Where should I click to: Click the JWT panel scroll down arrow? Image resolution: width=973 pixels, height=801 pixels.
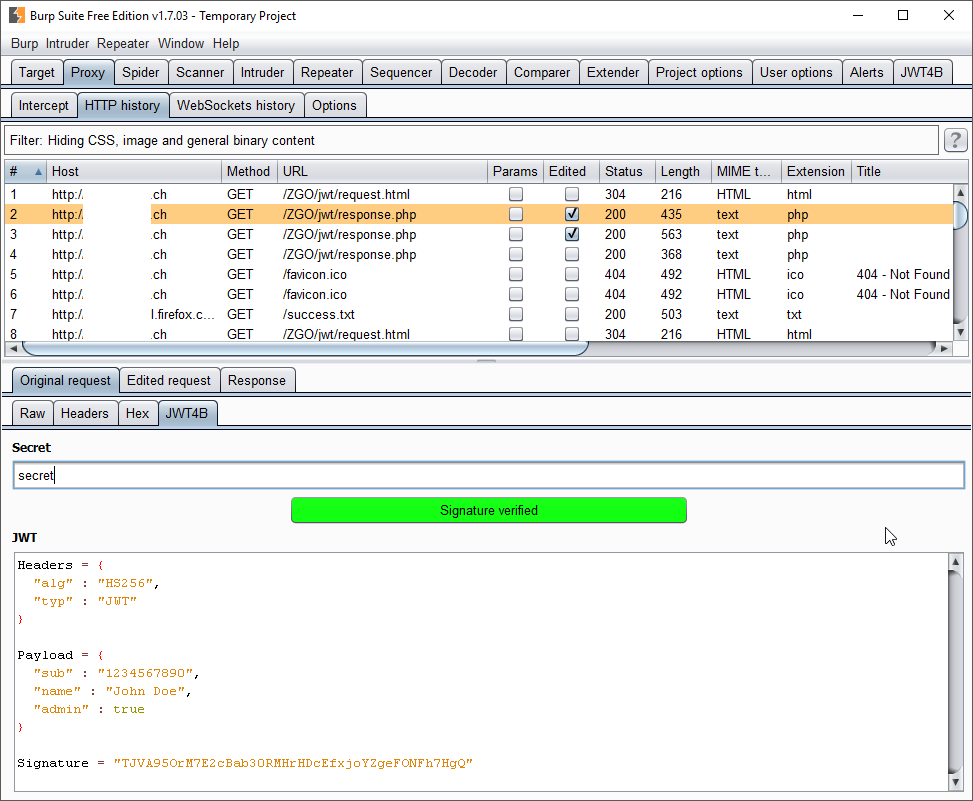956,783
